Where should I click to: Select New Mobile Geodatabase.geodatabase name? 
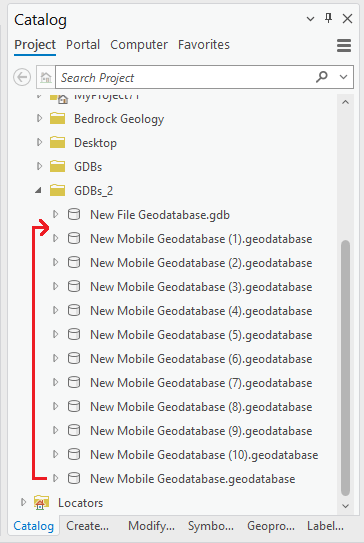point(193,479)
